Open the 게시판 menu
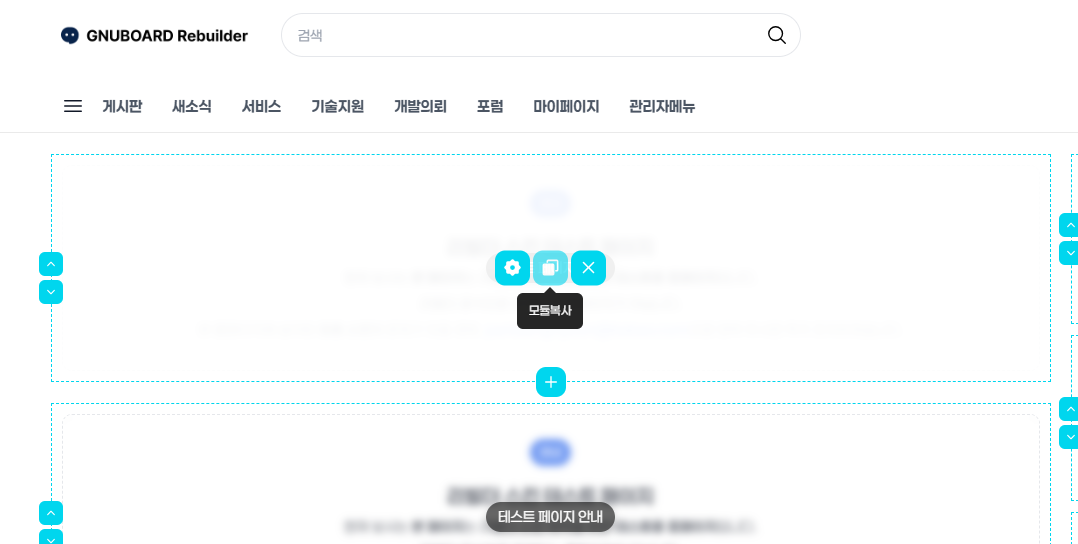This screenshot has width=1078, height=544. tap(122, 106)
